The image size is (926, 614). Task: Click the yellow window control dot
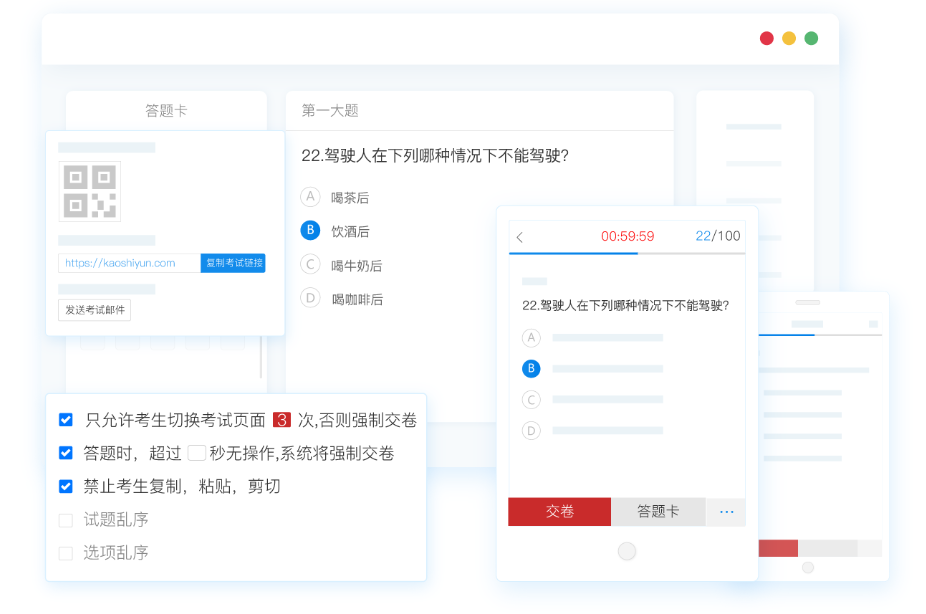tap(789, 38)
